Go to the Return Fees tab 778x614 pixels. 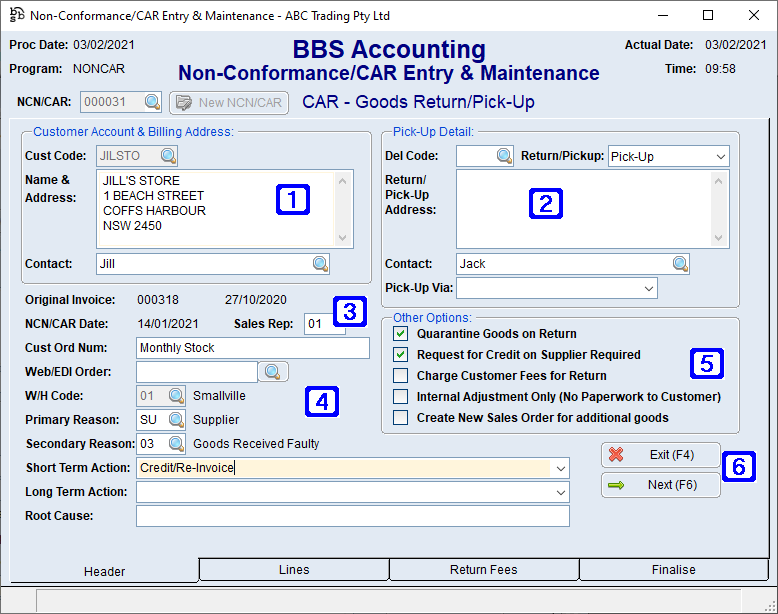click(x=483, y=570)
